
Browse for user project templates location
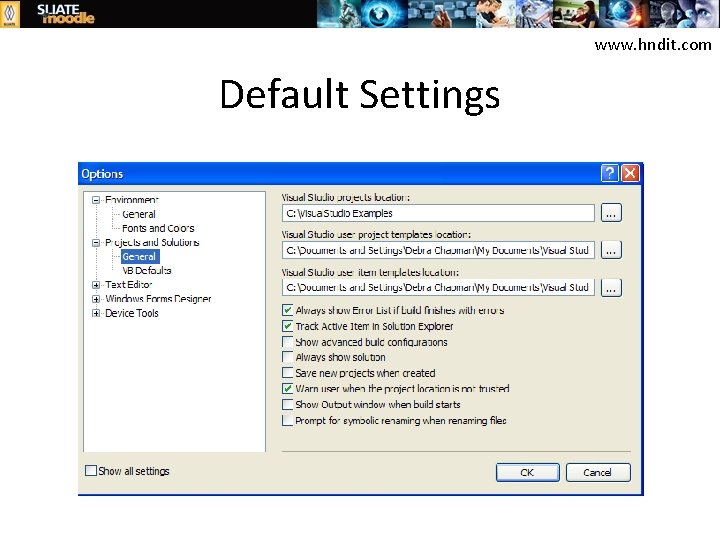coord(611,250)
